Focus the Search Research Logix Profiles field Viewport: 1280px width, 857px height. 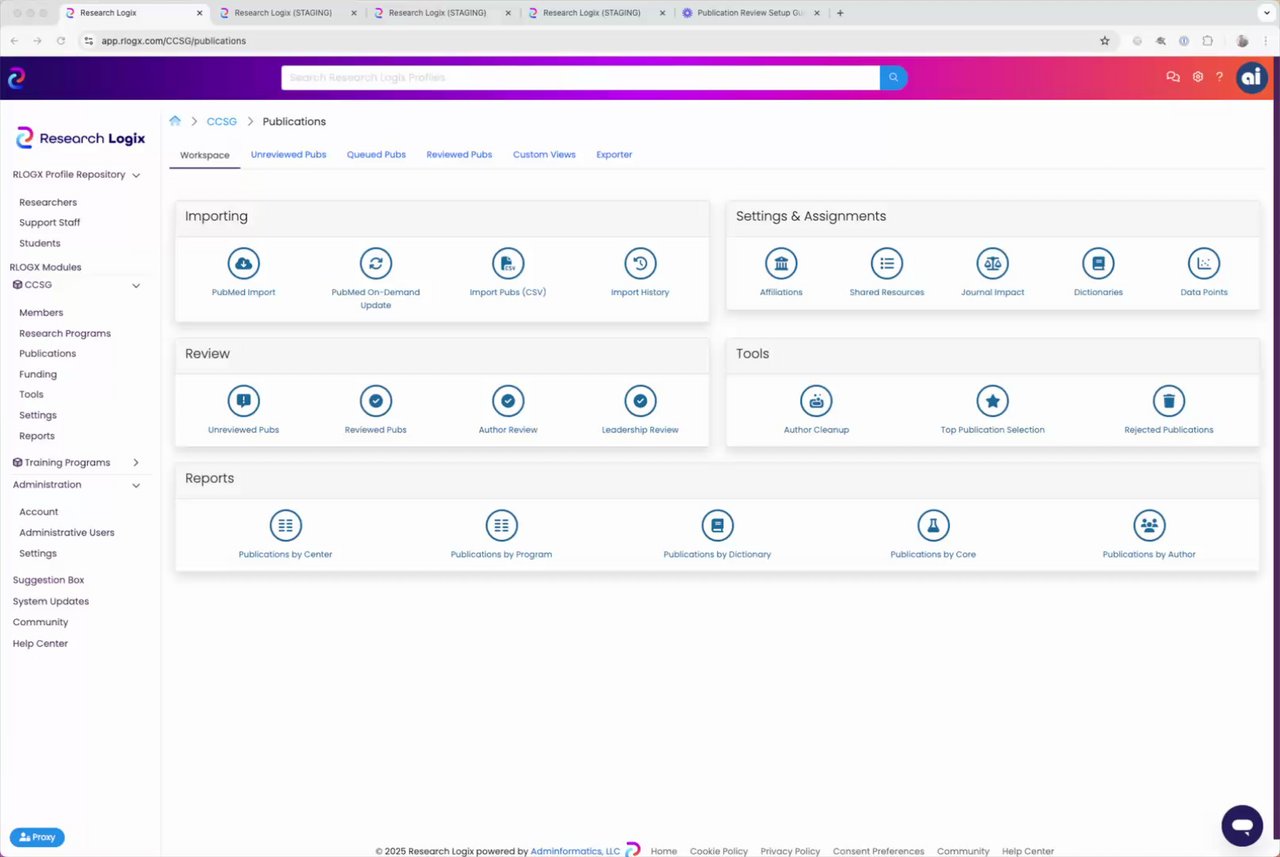pyautogui.click(x=580, y=78)
